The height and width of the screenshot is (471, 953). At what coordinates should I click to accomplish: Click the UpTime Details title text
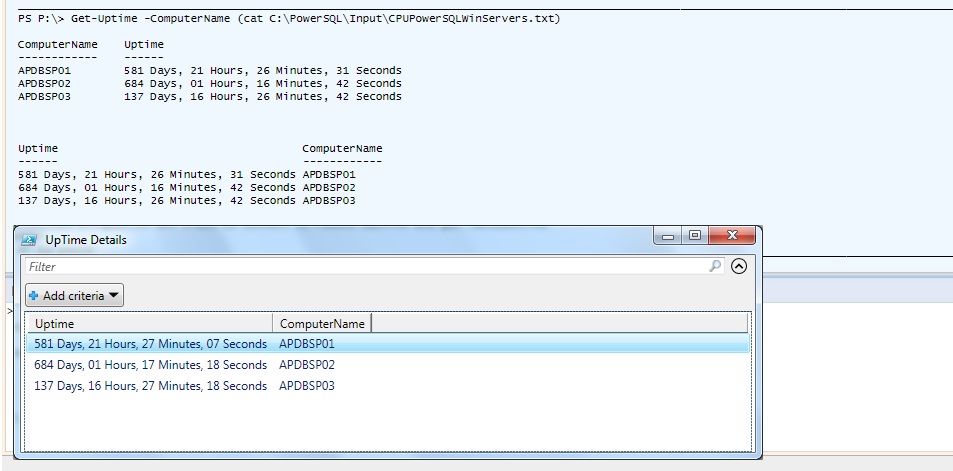tap(86, 240)
